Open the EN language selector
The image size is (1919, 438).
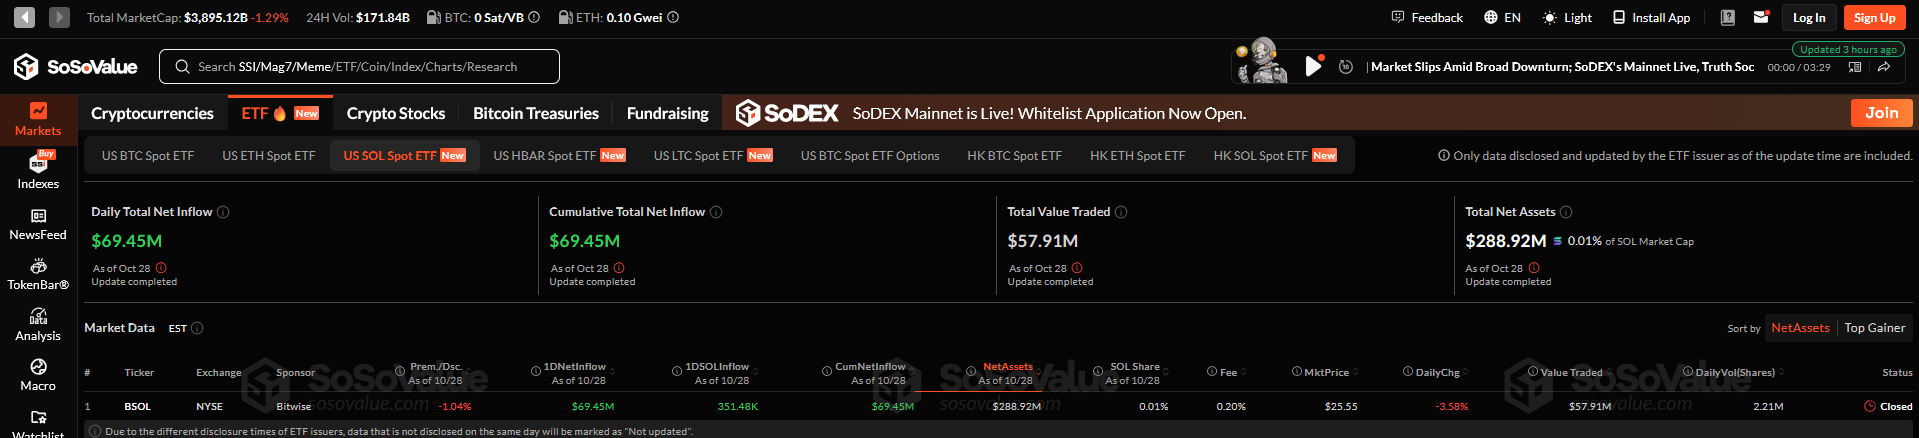(1502, 17)
